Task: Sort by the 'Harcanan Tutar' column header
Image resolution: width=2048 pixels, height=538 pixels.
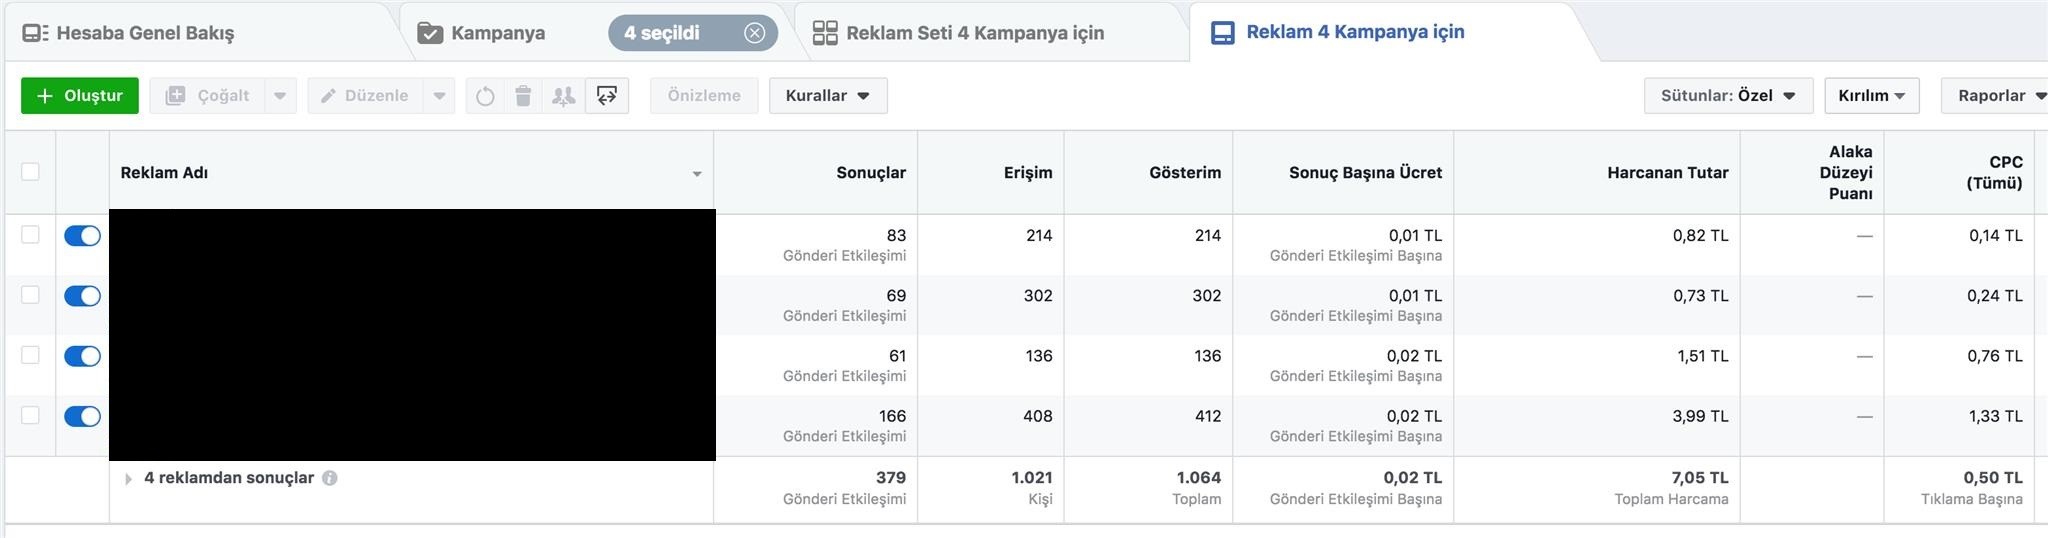Action: click(x=1667, y=172)
